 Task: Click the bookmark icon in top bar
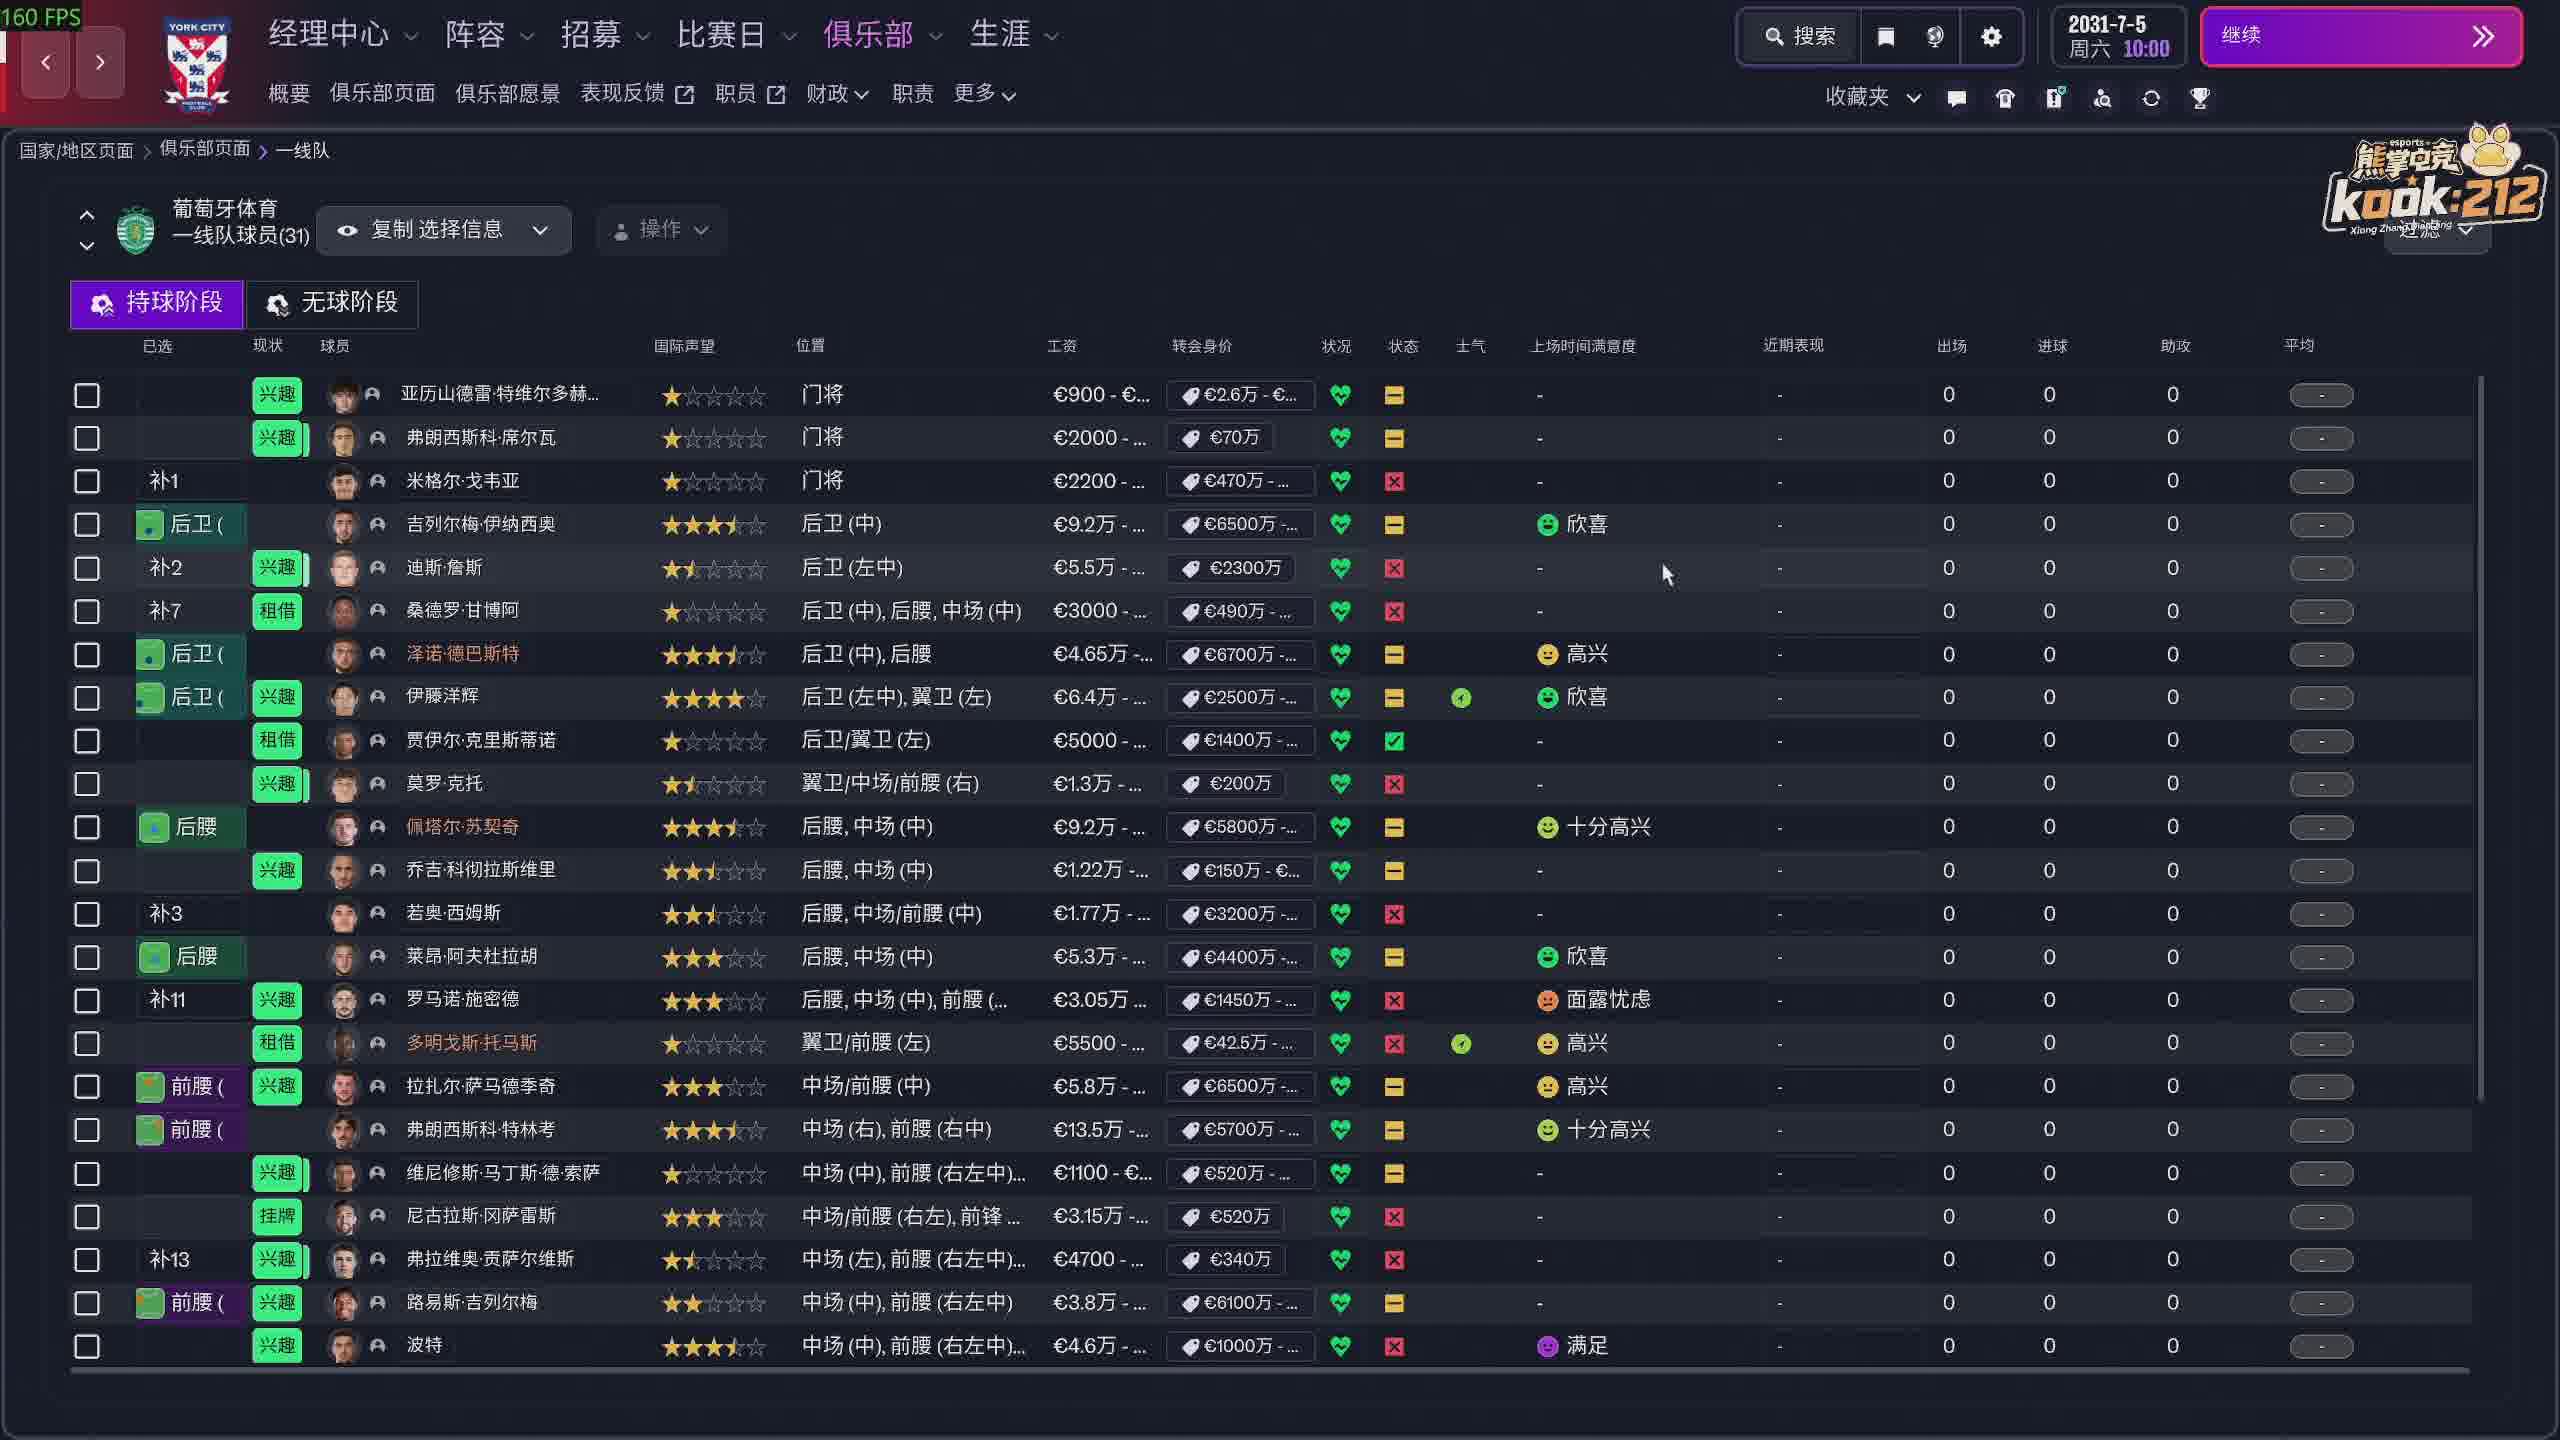coord(1885,37)
